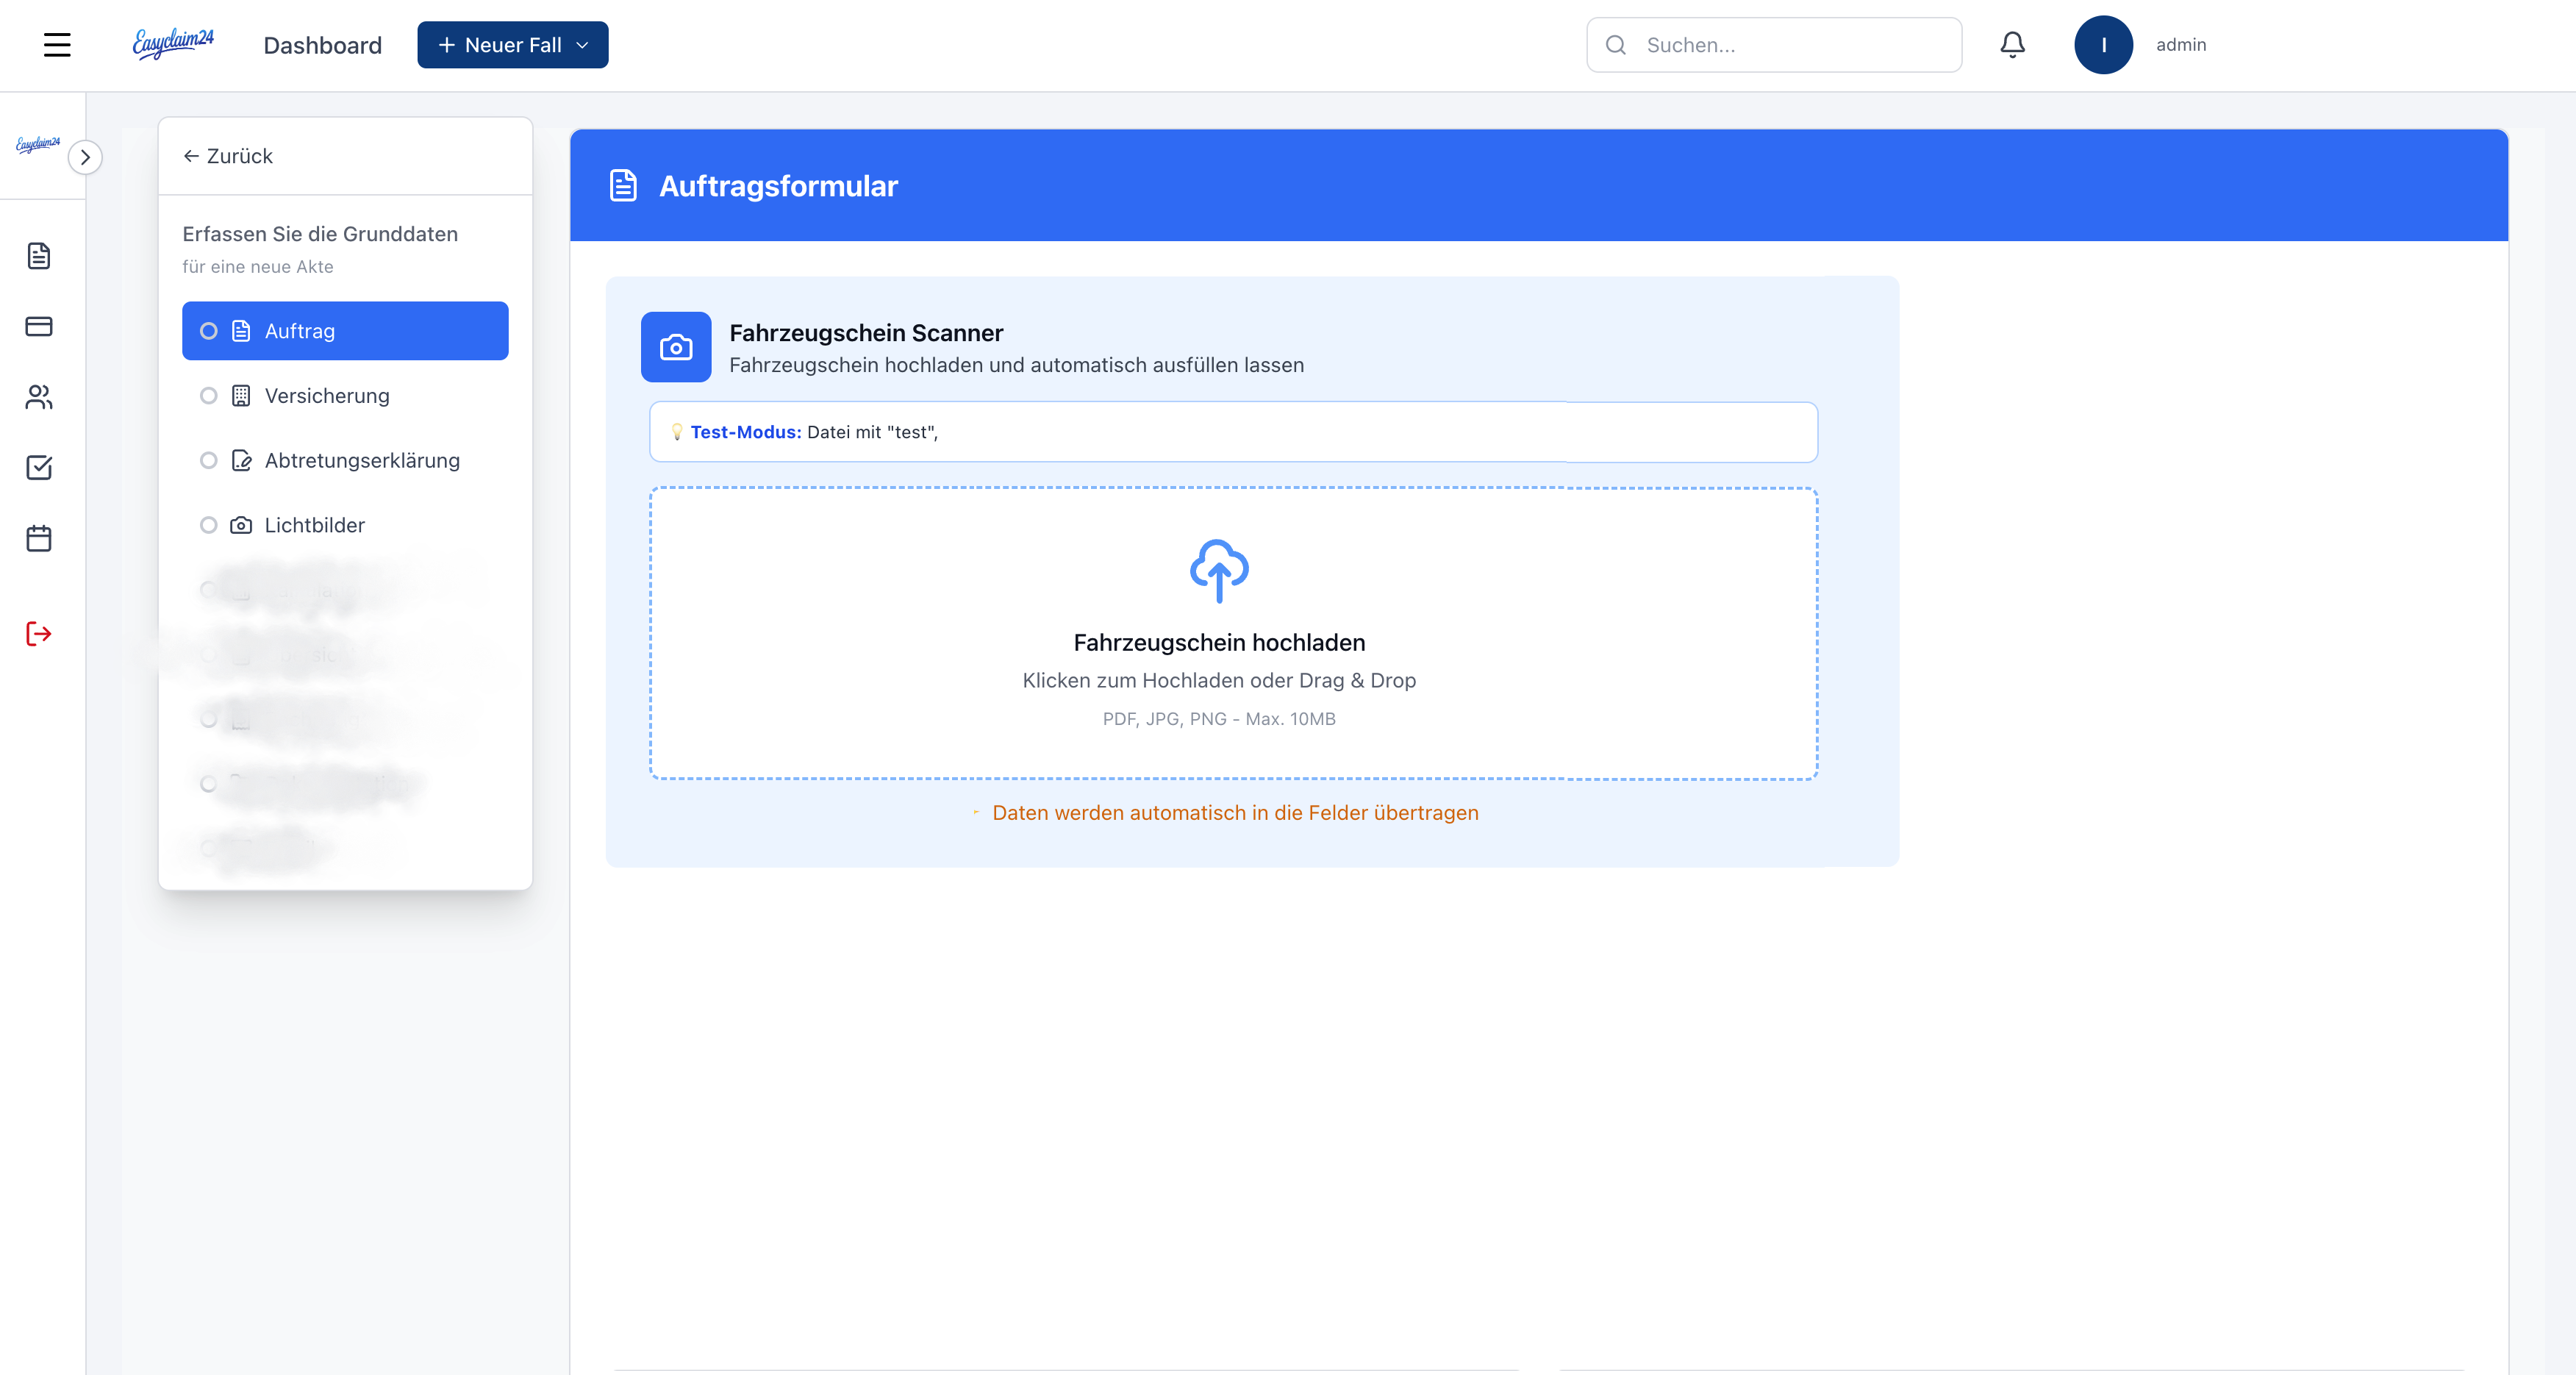
Task: Open the Neuer Fall dropdown
Action: pyautogui.click(x=512, y=45)
